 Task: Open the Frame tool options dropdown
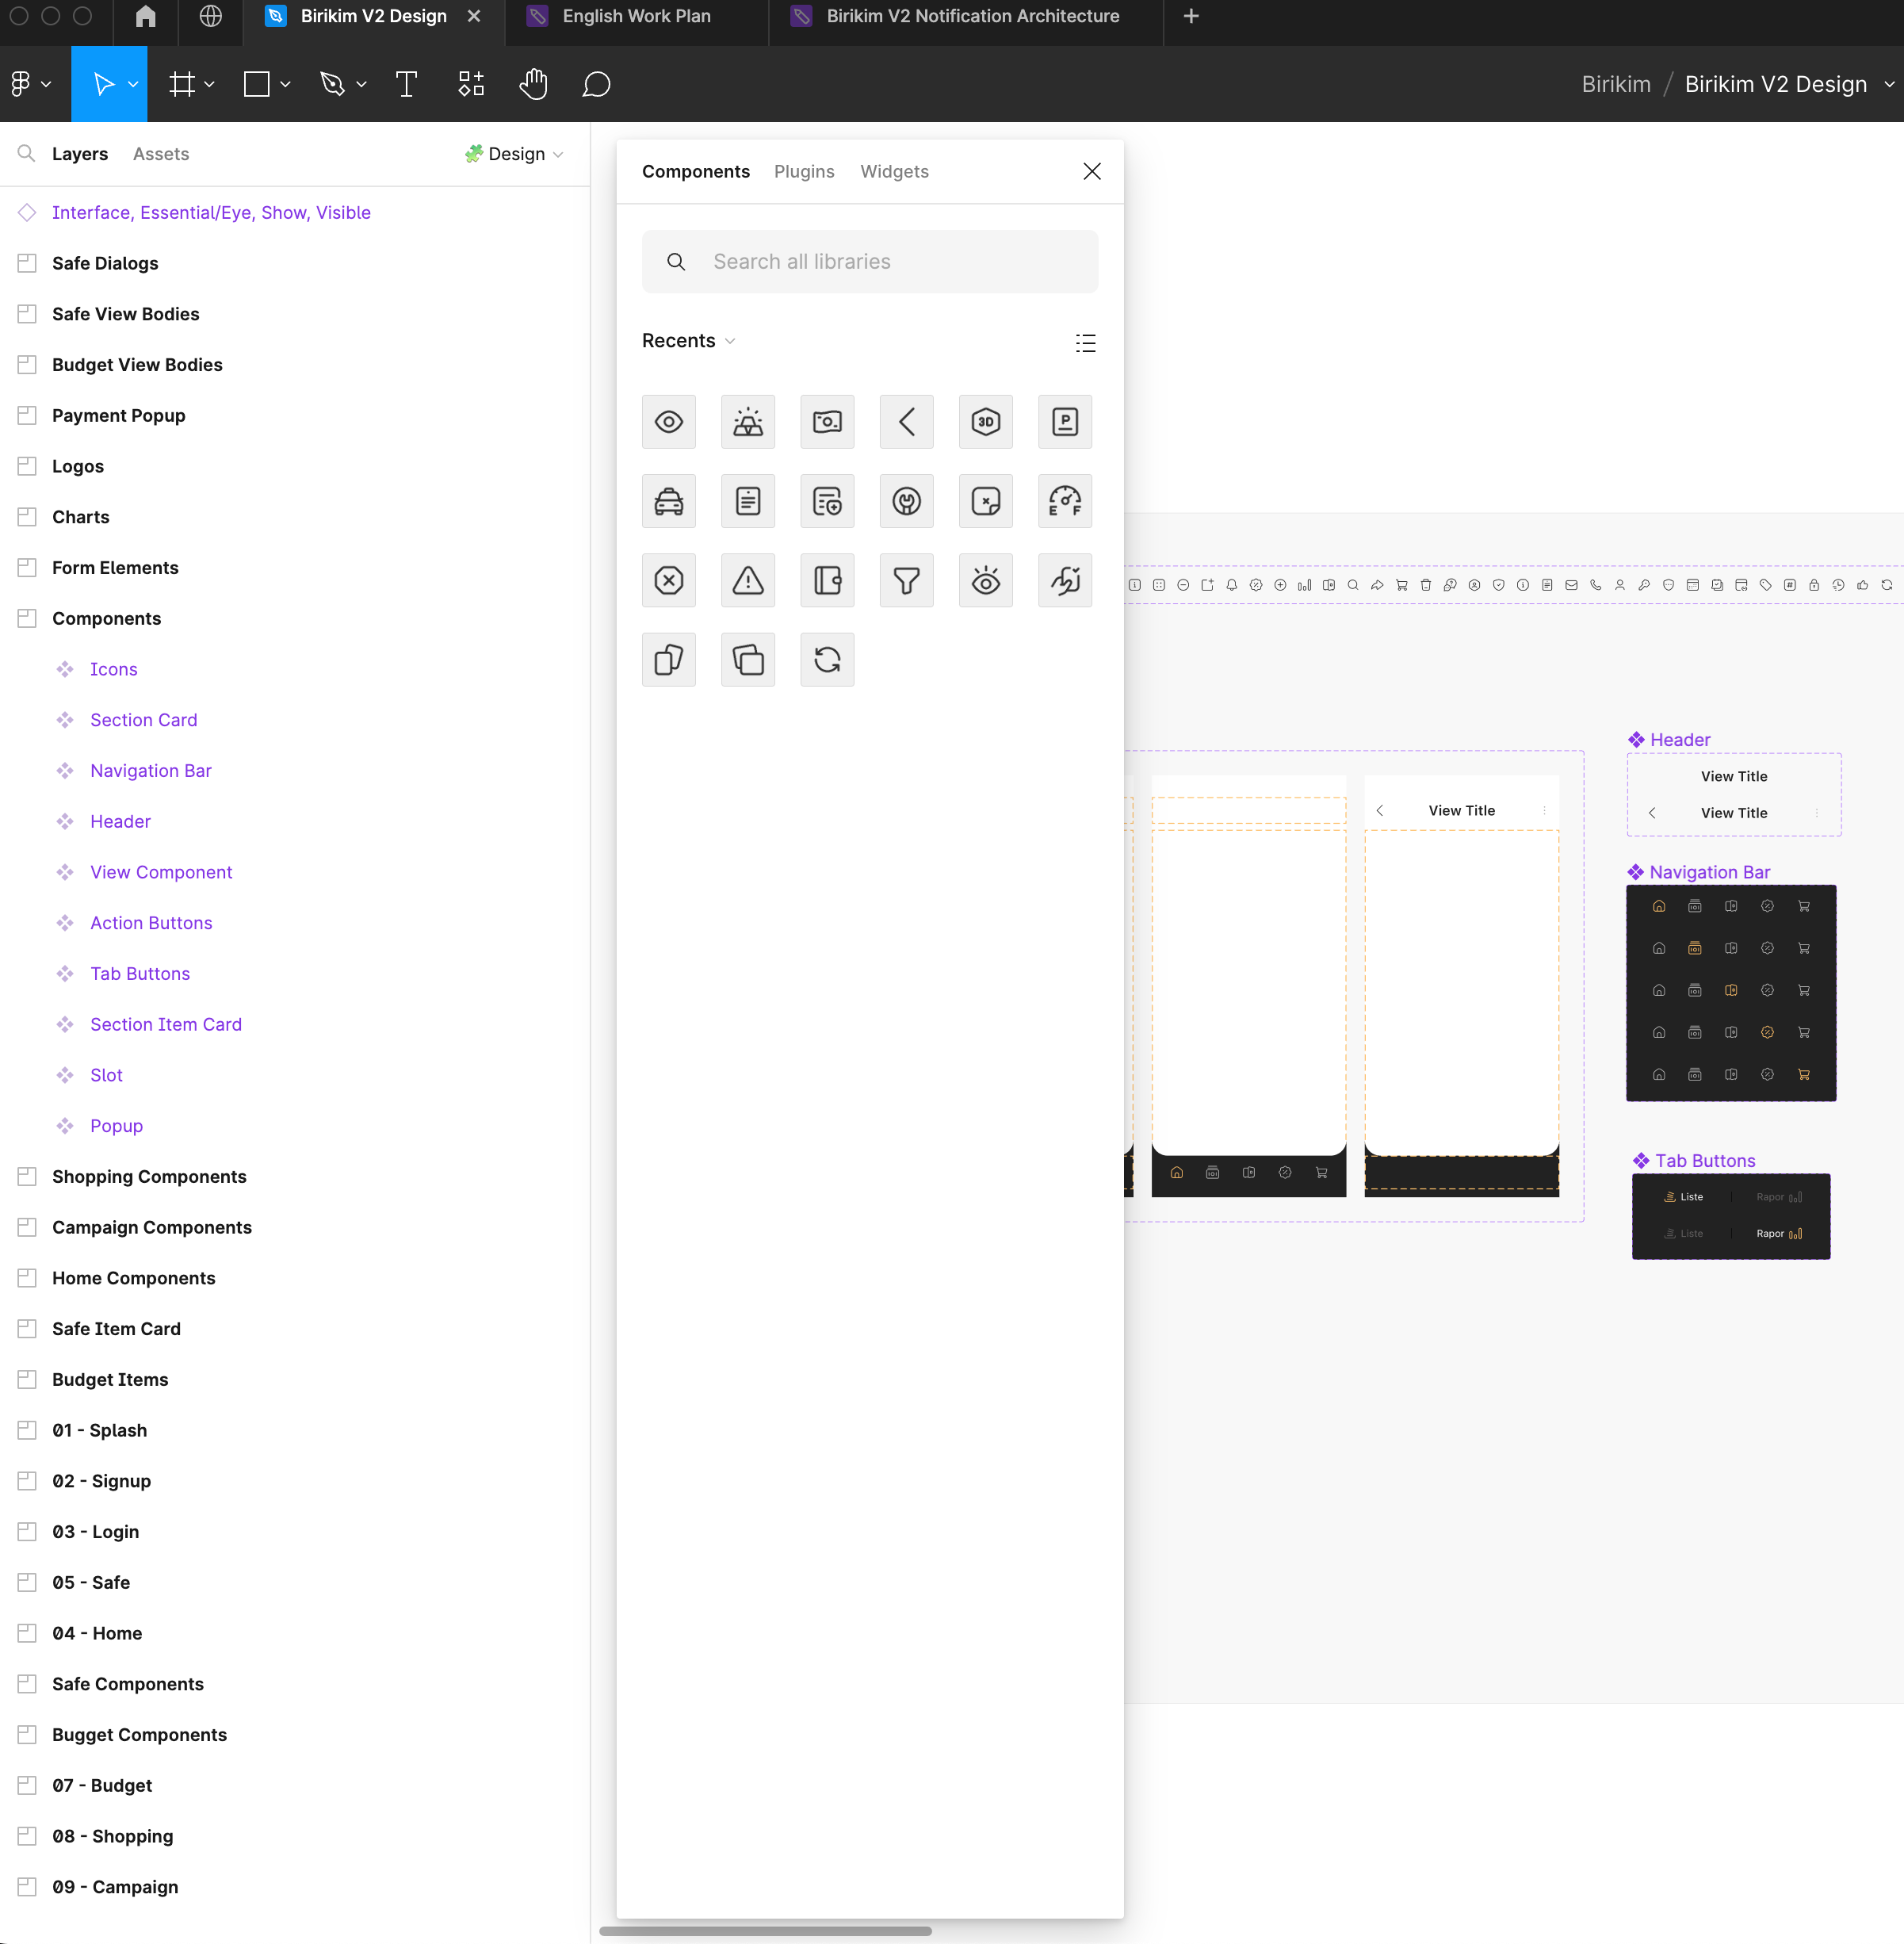click(209, 85)
